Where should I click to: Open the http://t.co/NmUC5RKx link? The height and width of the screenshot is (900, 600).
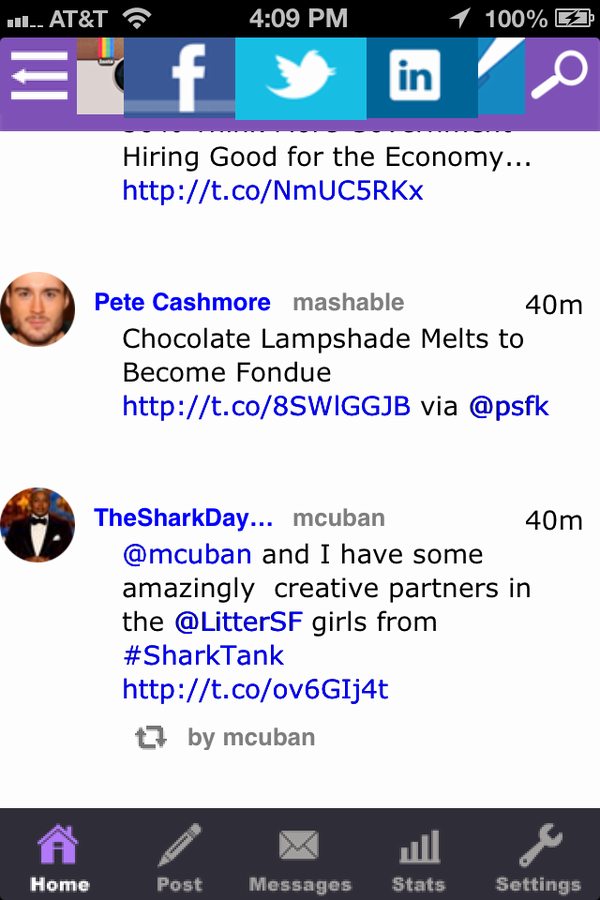click(x=273, y=191)
